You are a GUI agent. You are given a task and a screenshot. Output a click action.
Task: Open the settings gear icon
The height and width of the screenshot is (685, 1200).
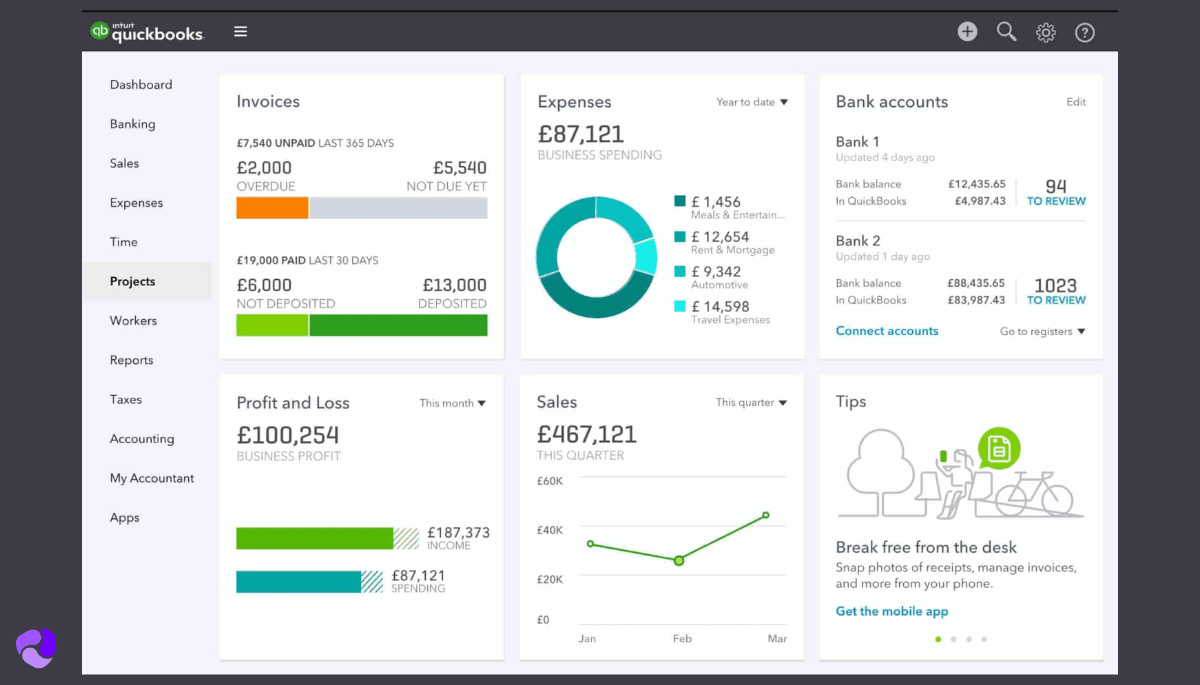coord(1046,33)
